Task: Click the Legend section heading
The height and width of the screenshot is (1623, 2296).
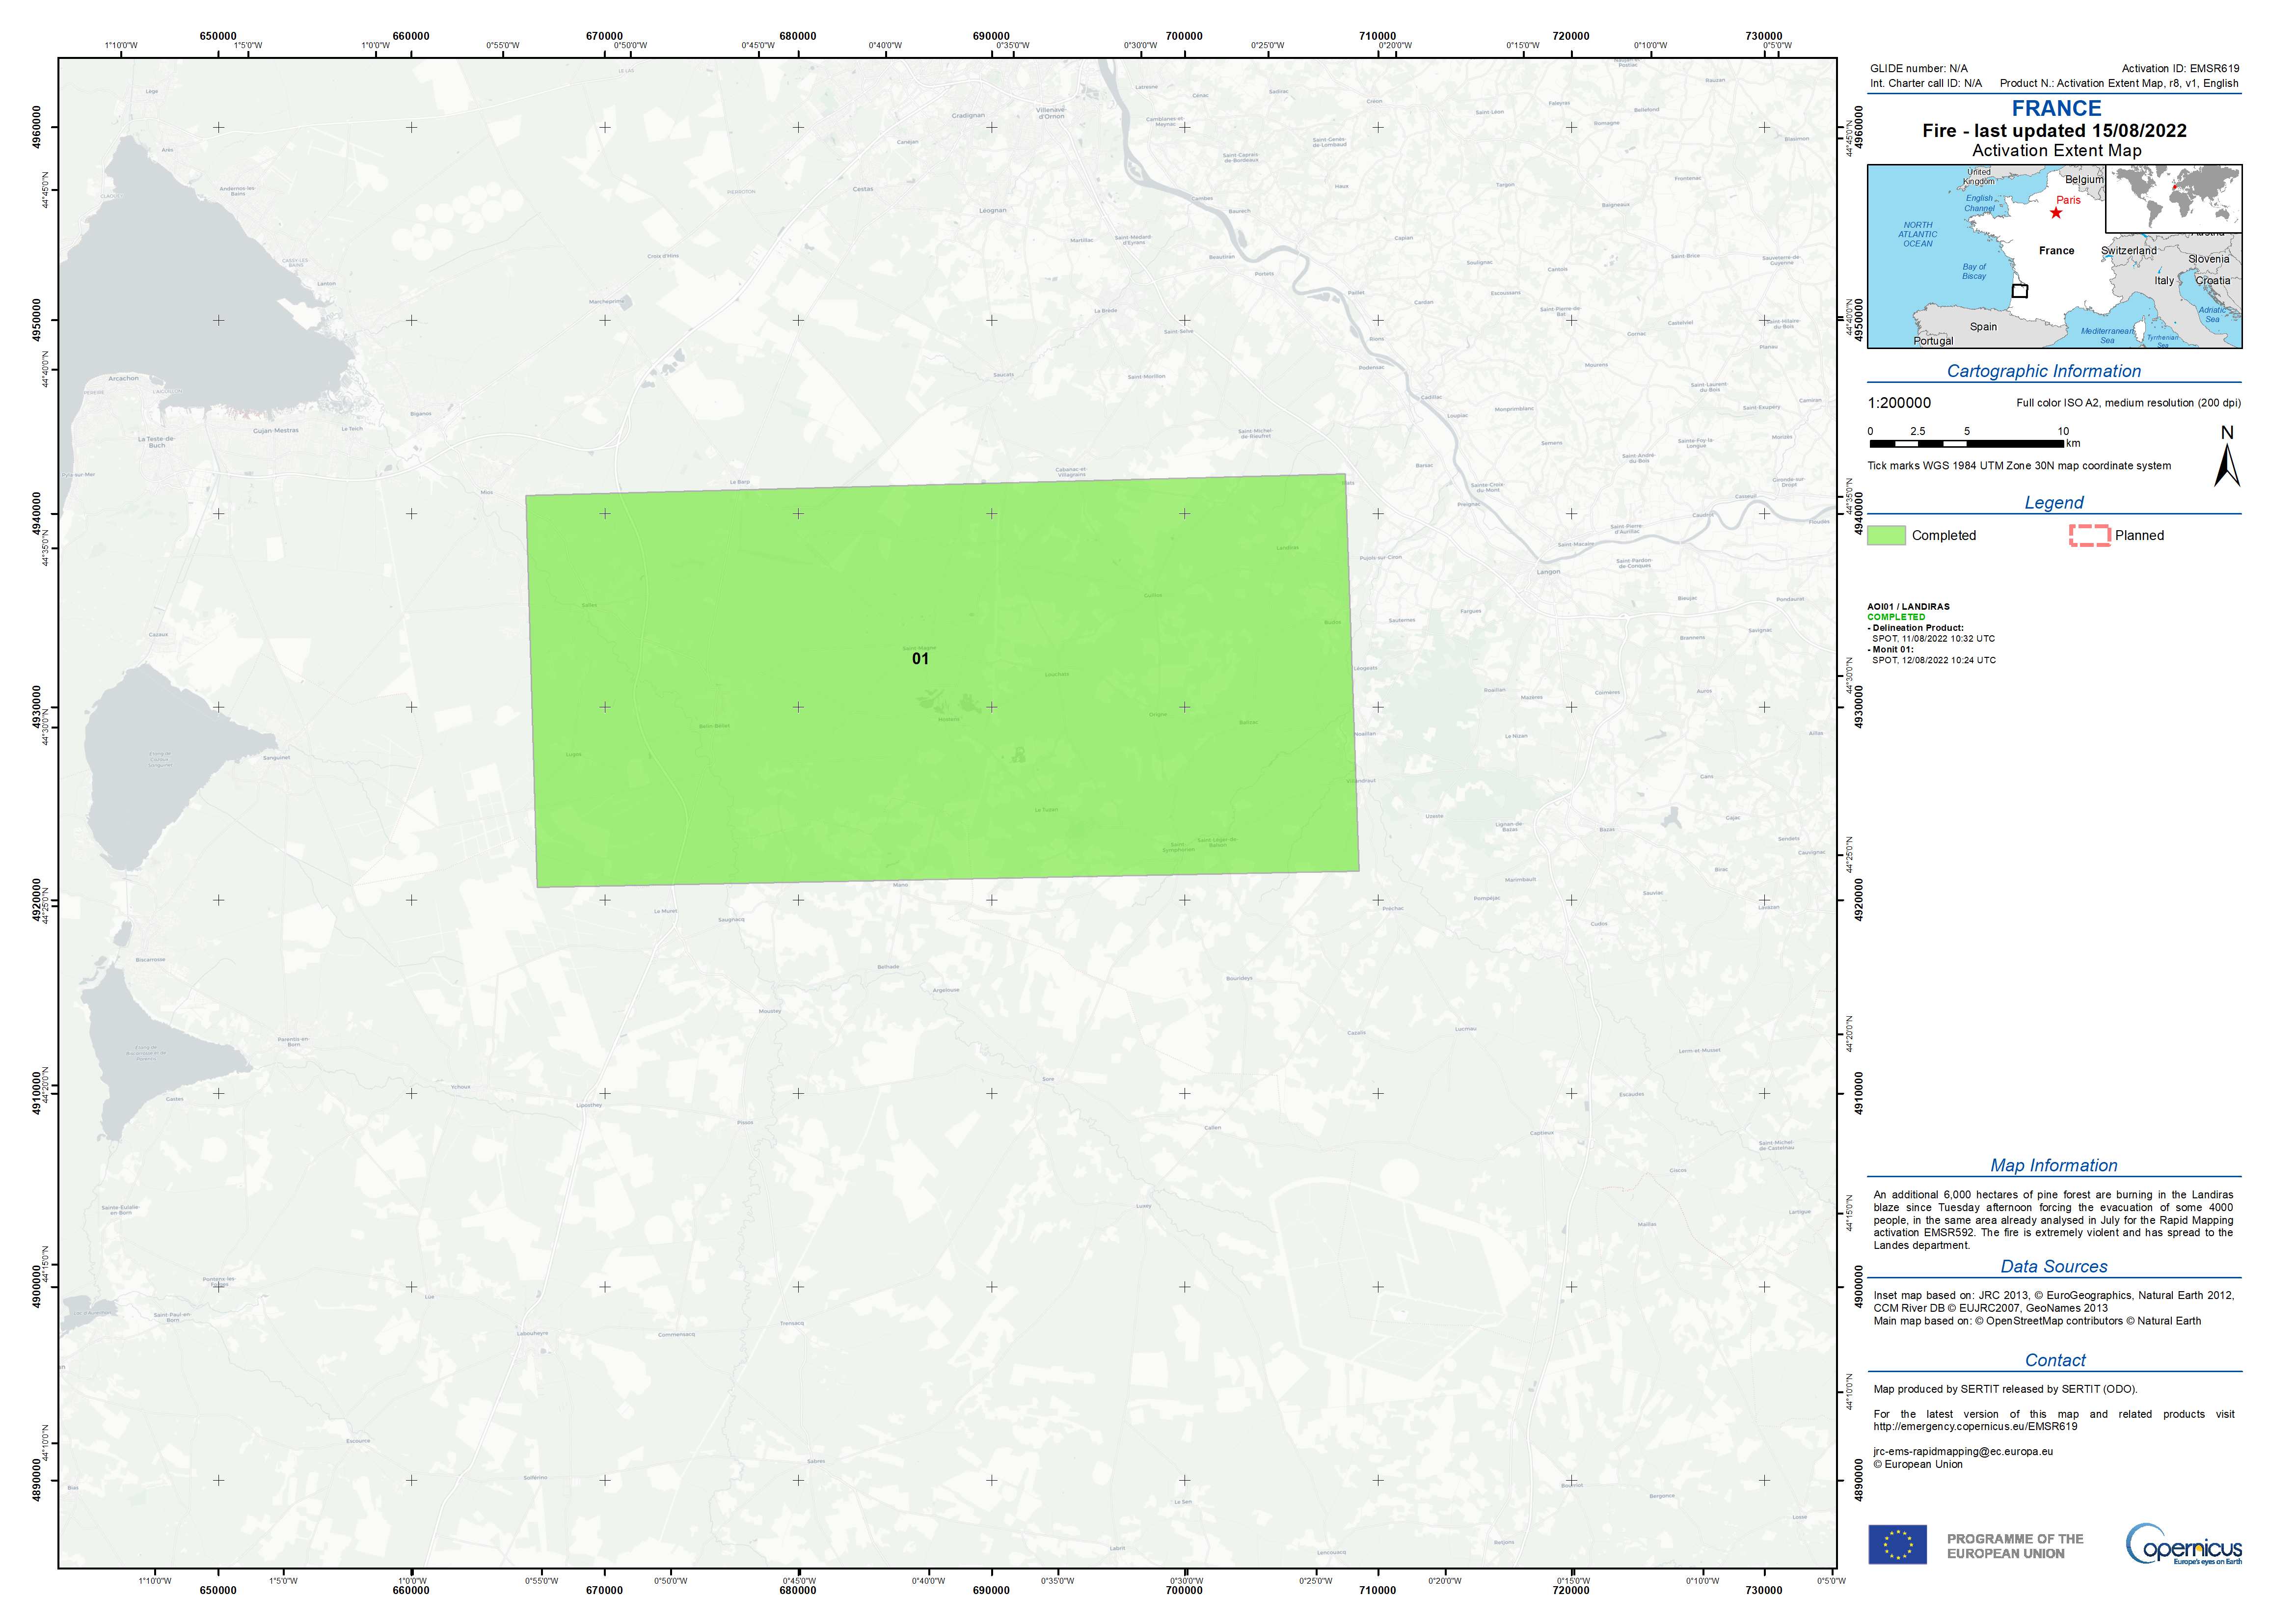Action: coord(2054,503)
